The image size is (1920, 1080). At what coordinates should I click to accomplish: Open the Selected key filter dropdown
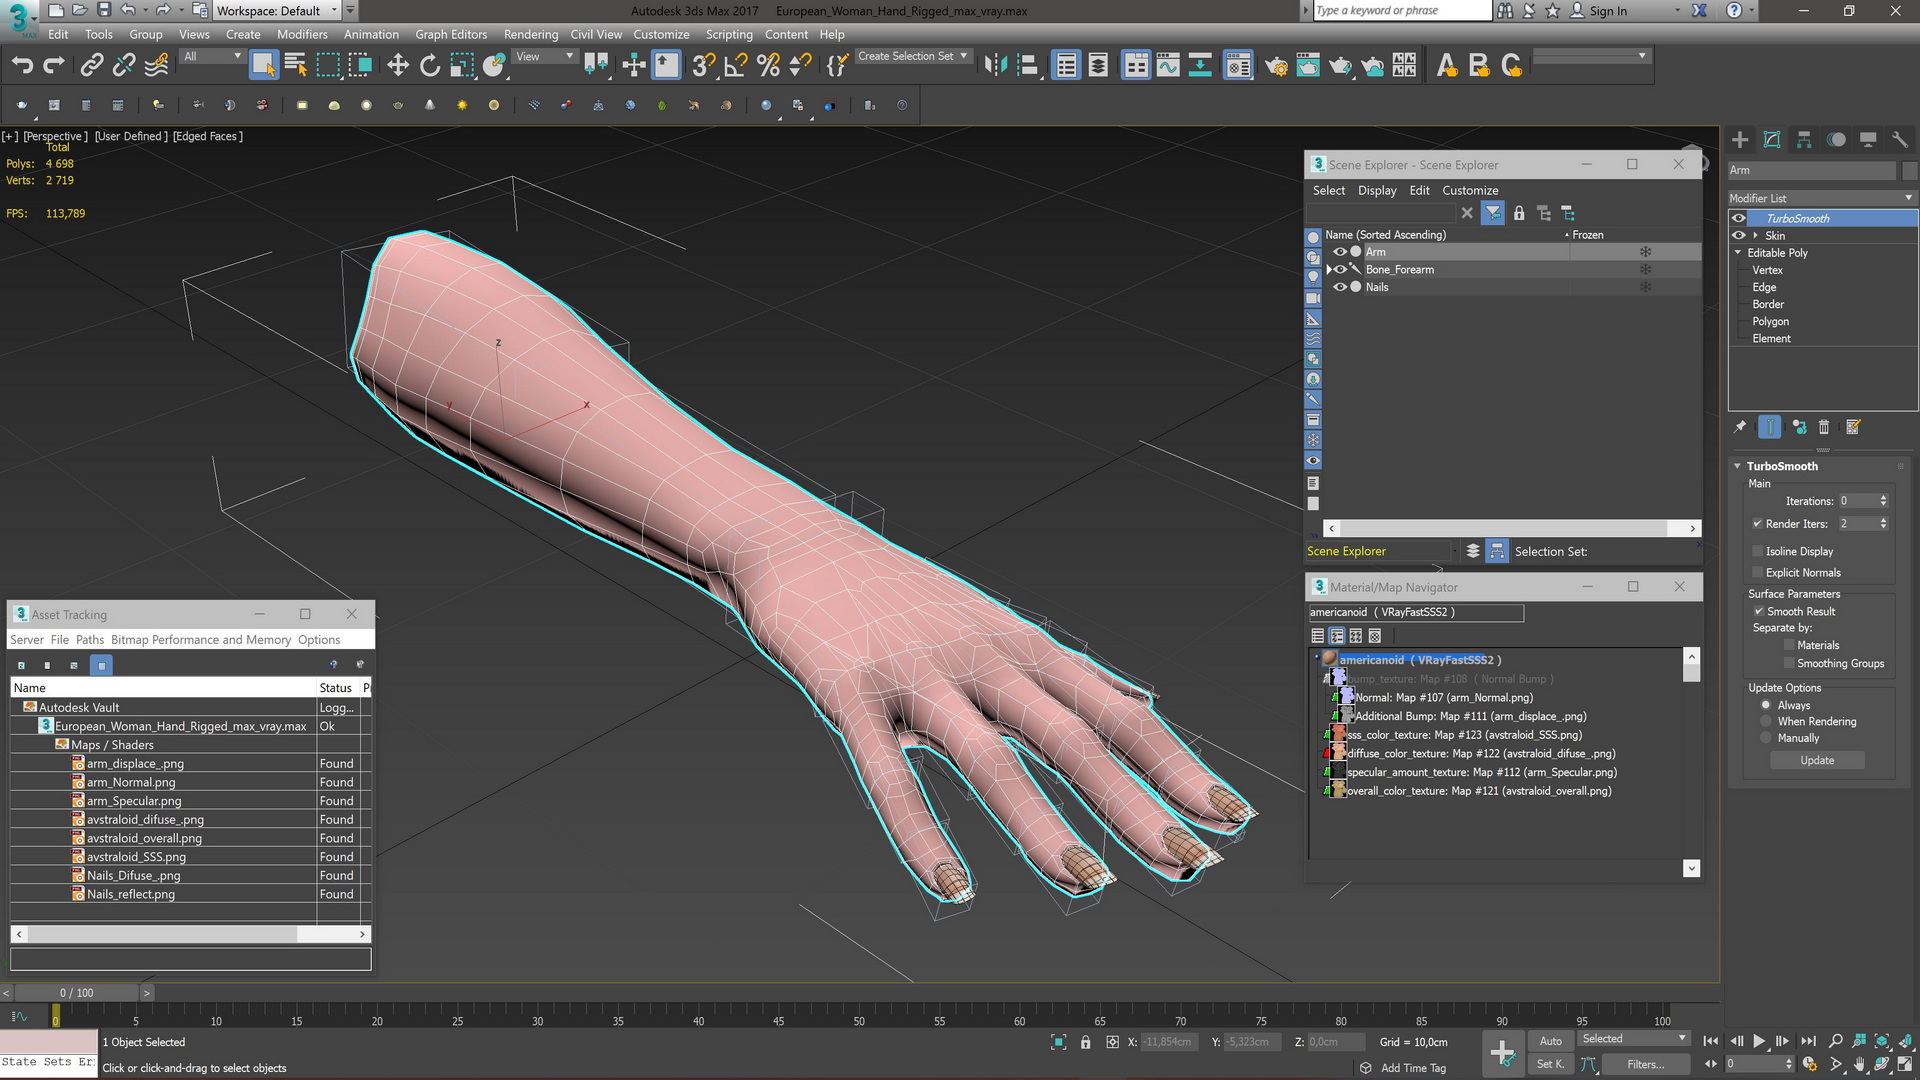point(1633,1039)
